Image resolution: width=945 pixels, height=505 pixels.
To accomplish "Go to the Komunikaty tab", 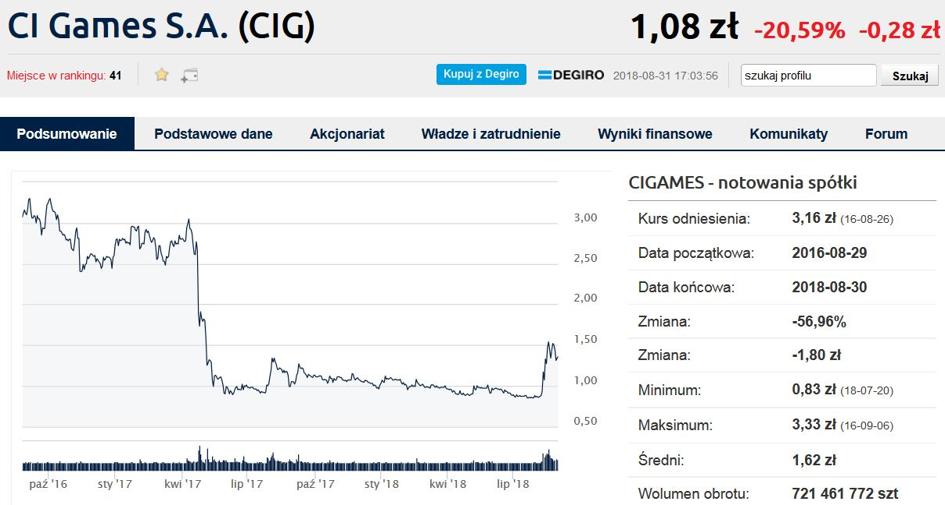I will [x=788, y=134].
